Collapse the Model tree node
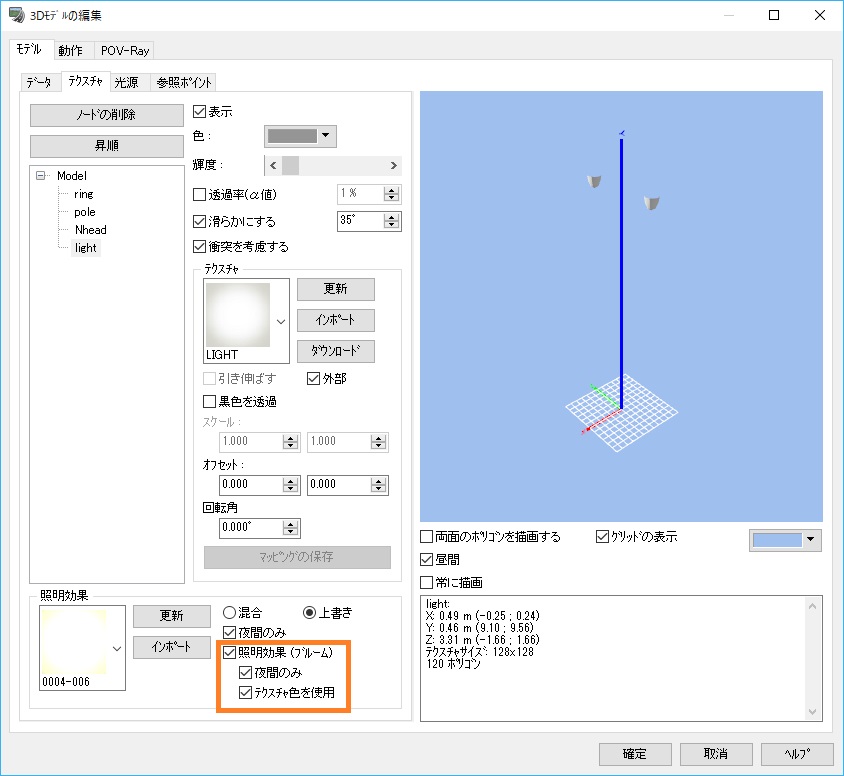The image size is (844, 776). (x=41, y=176)
